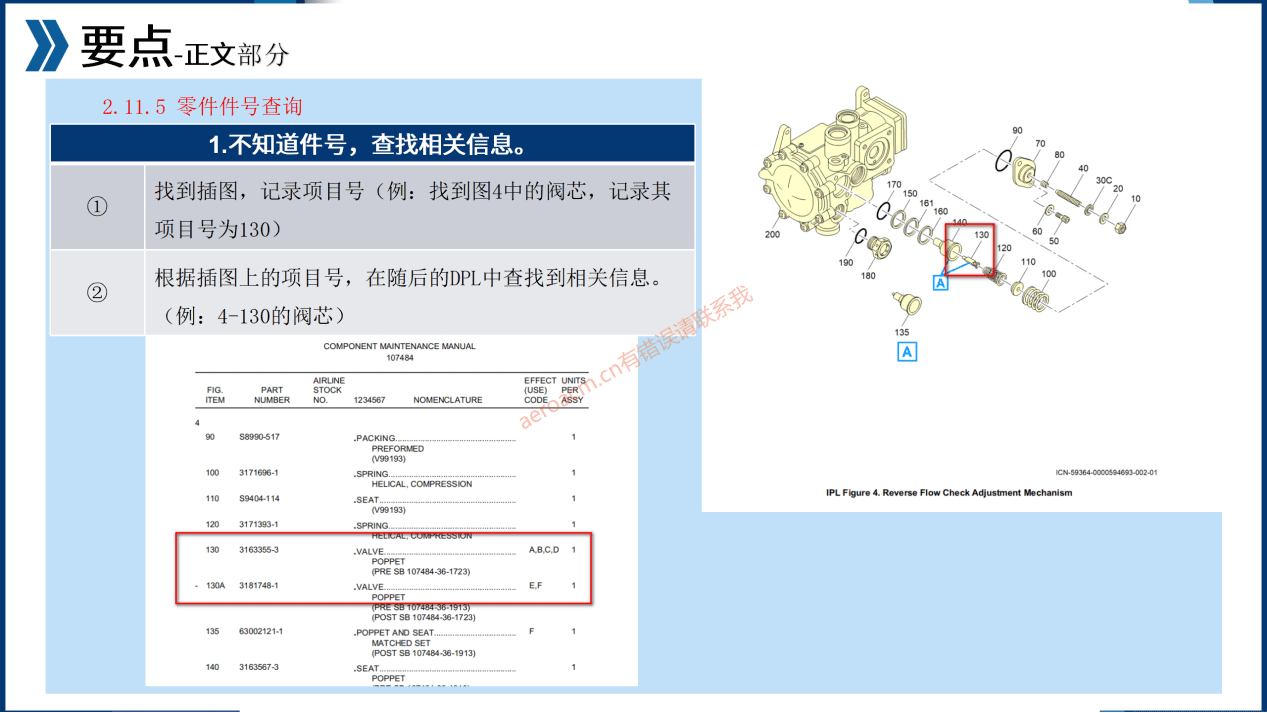Click the PREFORMED description line
This screenshot has width=1267, height=713.
[x=397, y=449]
